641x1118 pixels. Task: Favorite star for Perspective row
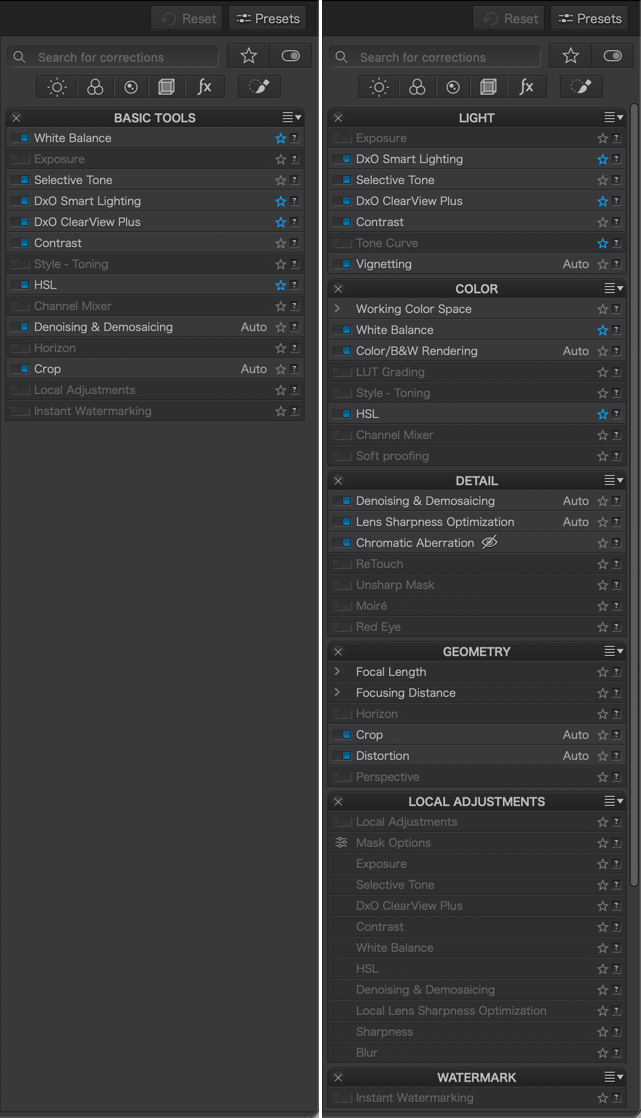coord(602,777)
